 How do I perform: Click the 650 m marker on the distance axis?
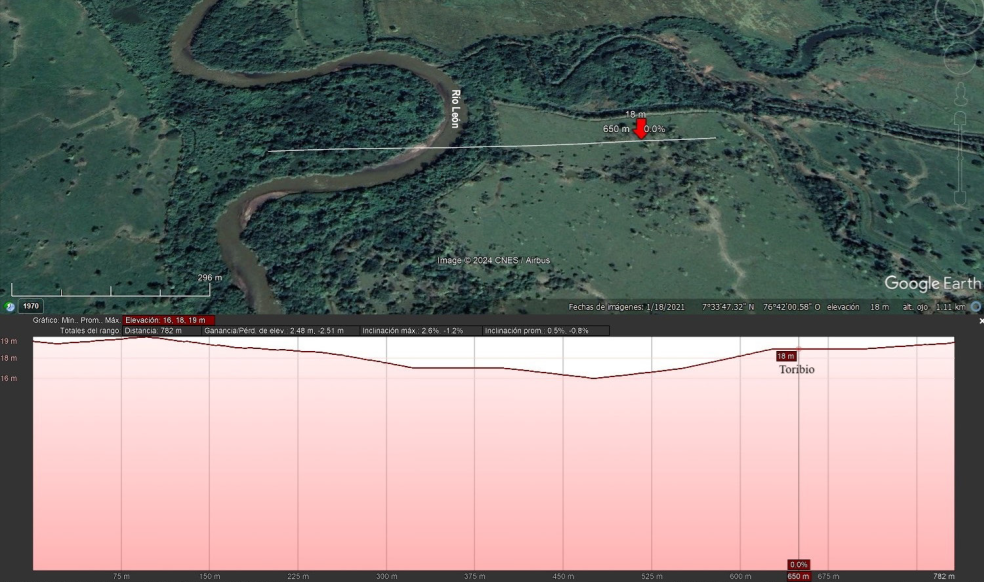click(x=798, y=576)
